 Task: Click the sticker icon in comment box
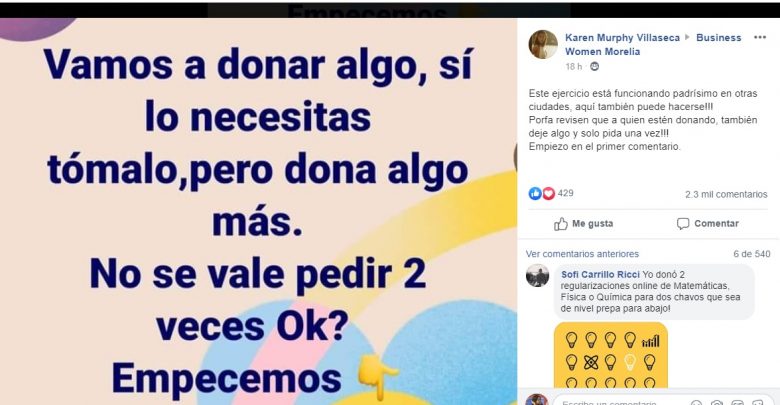pos(757,403)
